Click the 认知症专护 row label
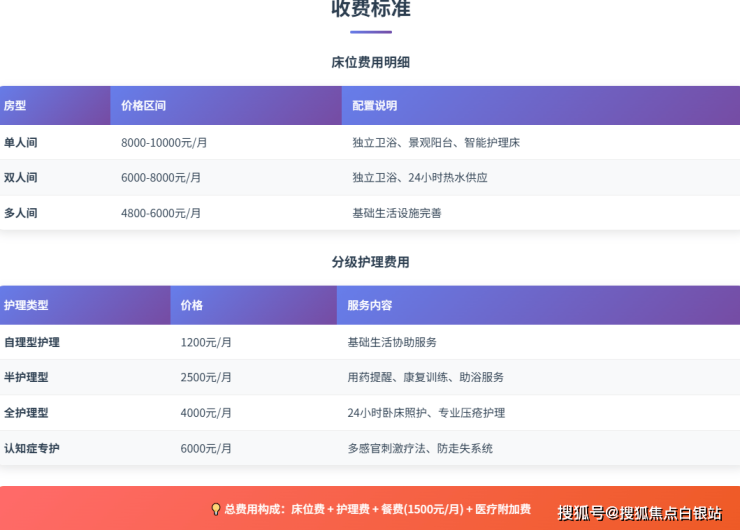The height and width of the screenshot is (530, 740). [32, 448]
